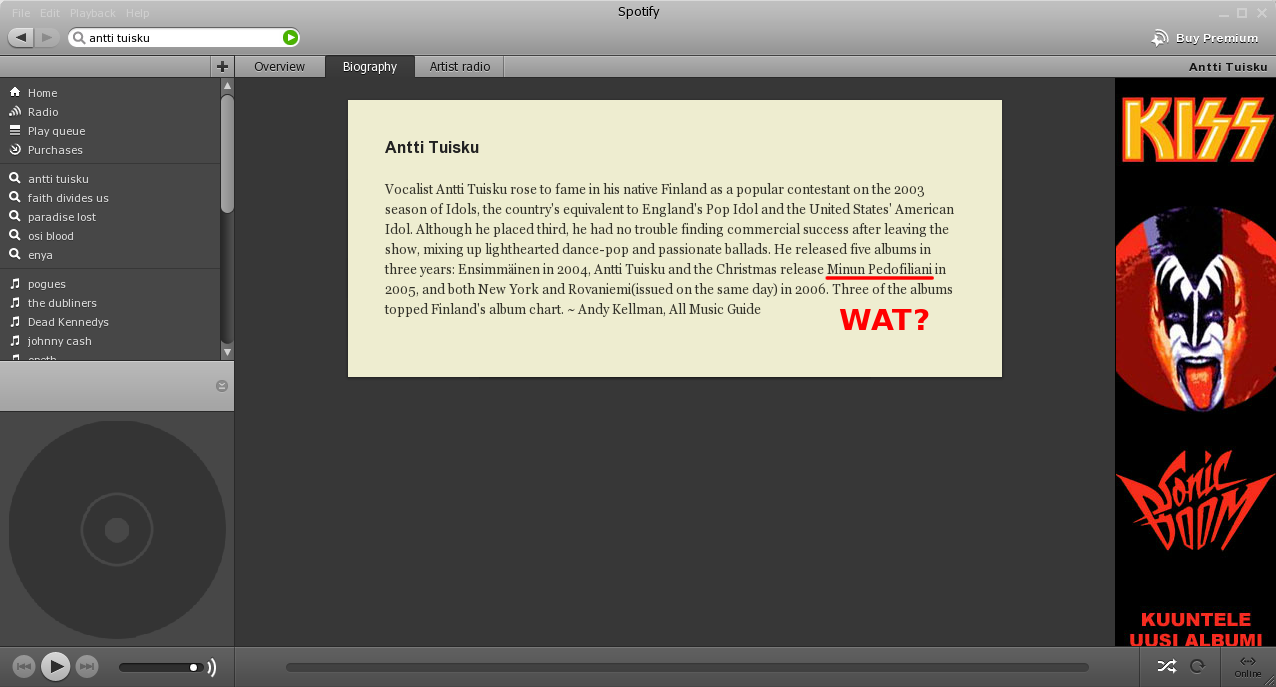Image resolution: width=1276 pixels, height=687 pixels.
Task: Skip to the next track
Action: pos(87,666)
